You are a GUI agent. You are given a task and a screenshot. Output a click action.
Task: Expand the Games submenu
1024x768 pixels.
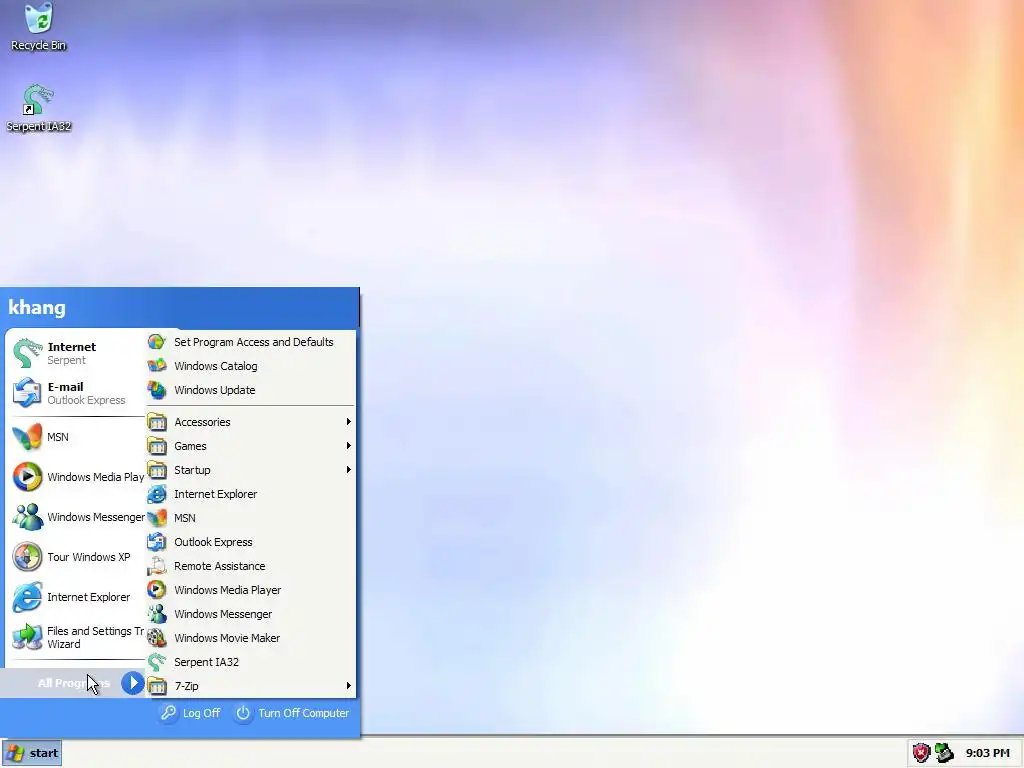251,446
